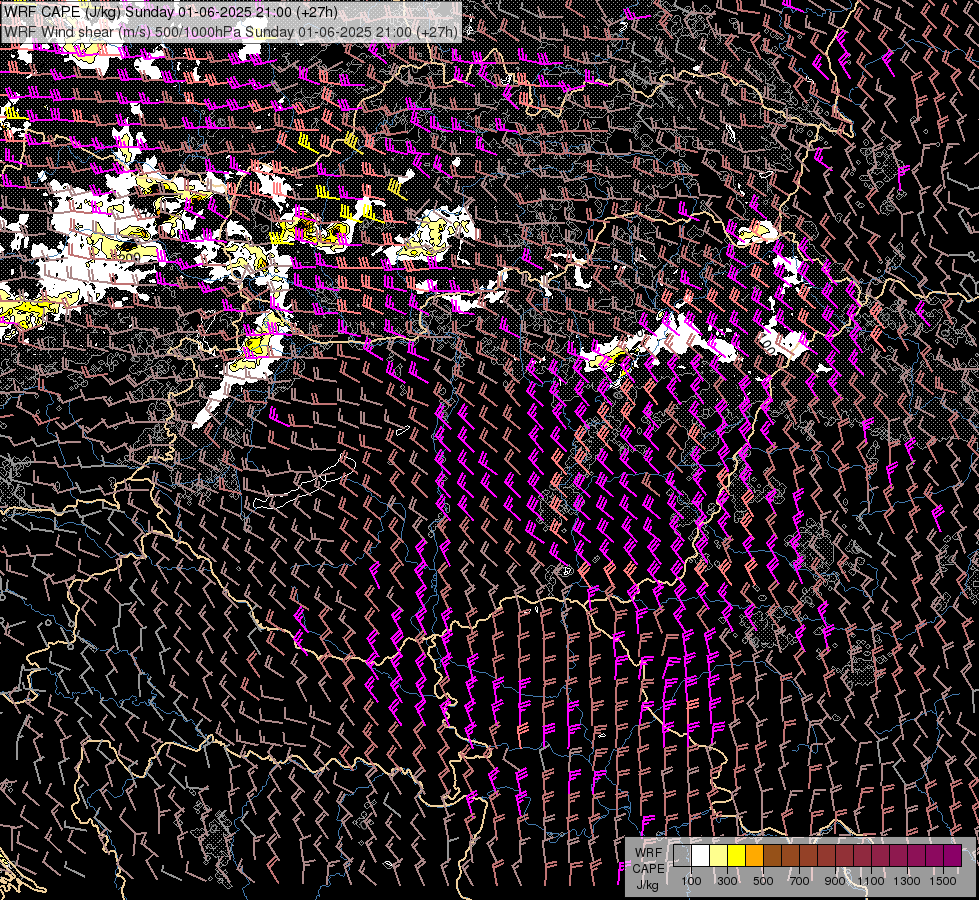
Task: Select the orange legend swatch
Action: [754, 856]
